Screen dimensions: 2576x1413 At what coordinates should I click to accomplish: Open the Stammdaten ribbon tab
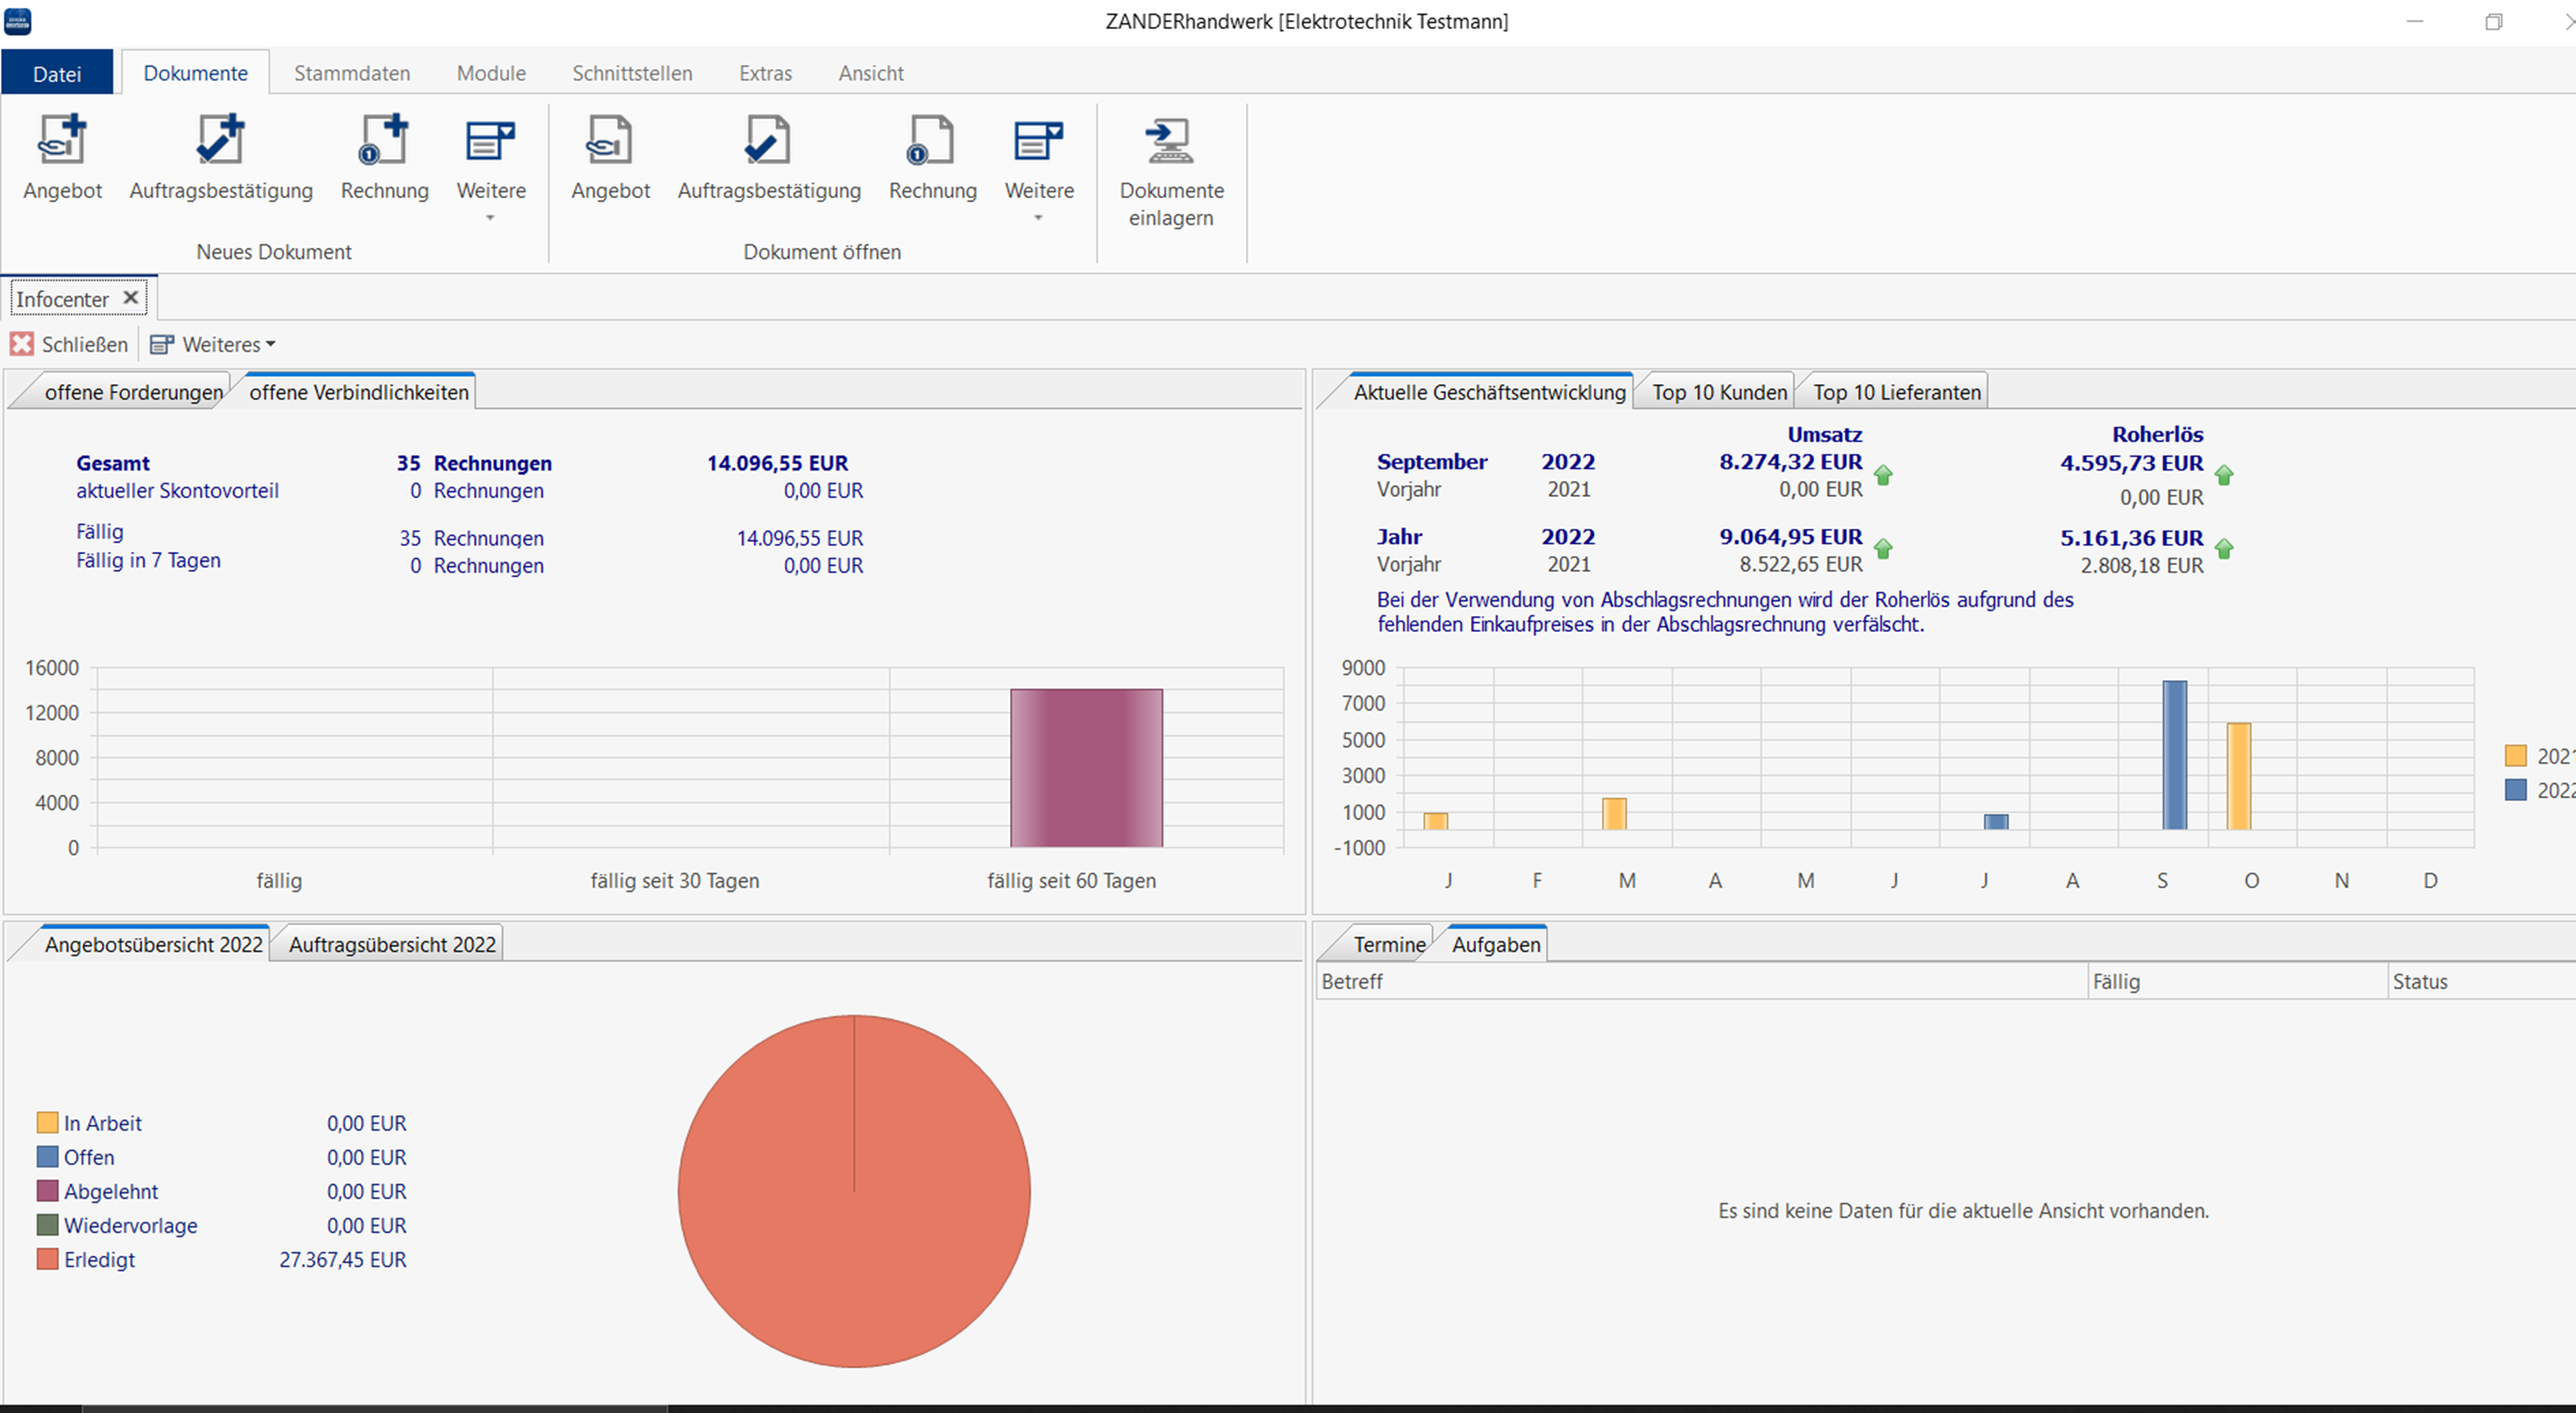point(352,73)
